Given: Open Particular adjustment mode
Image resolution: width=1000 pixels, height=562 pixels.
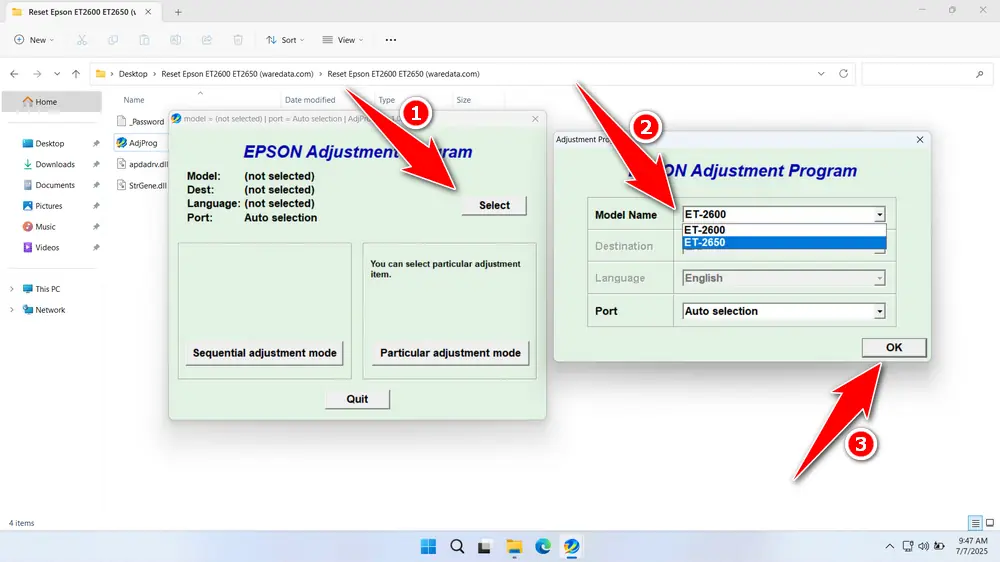Looking at the screenshot, I should pos(450,353).
